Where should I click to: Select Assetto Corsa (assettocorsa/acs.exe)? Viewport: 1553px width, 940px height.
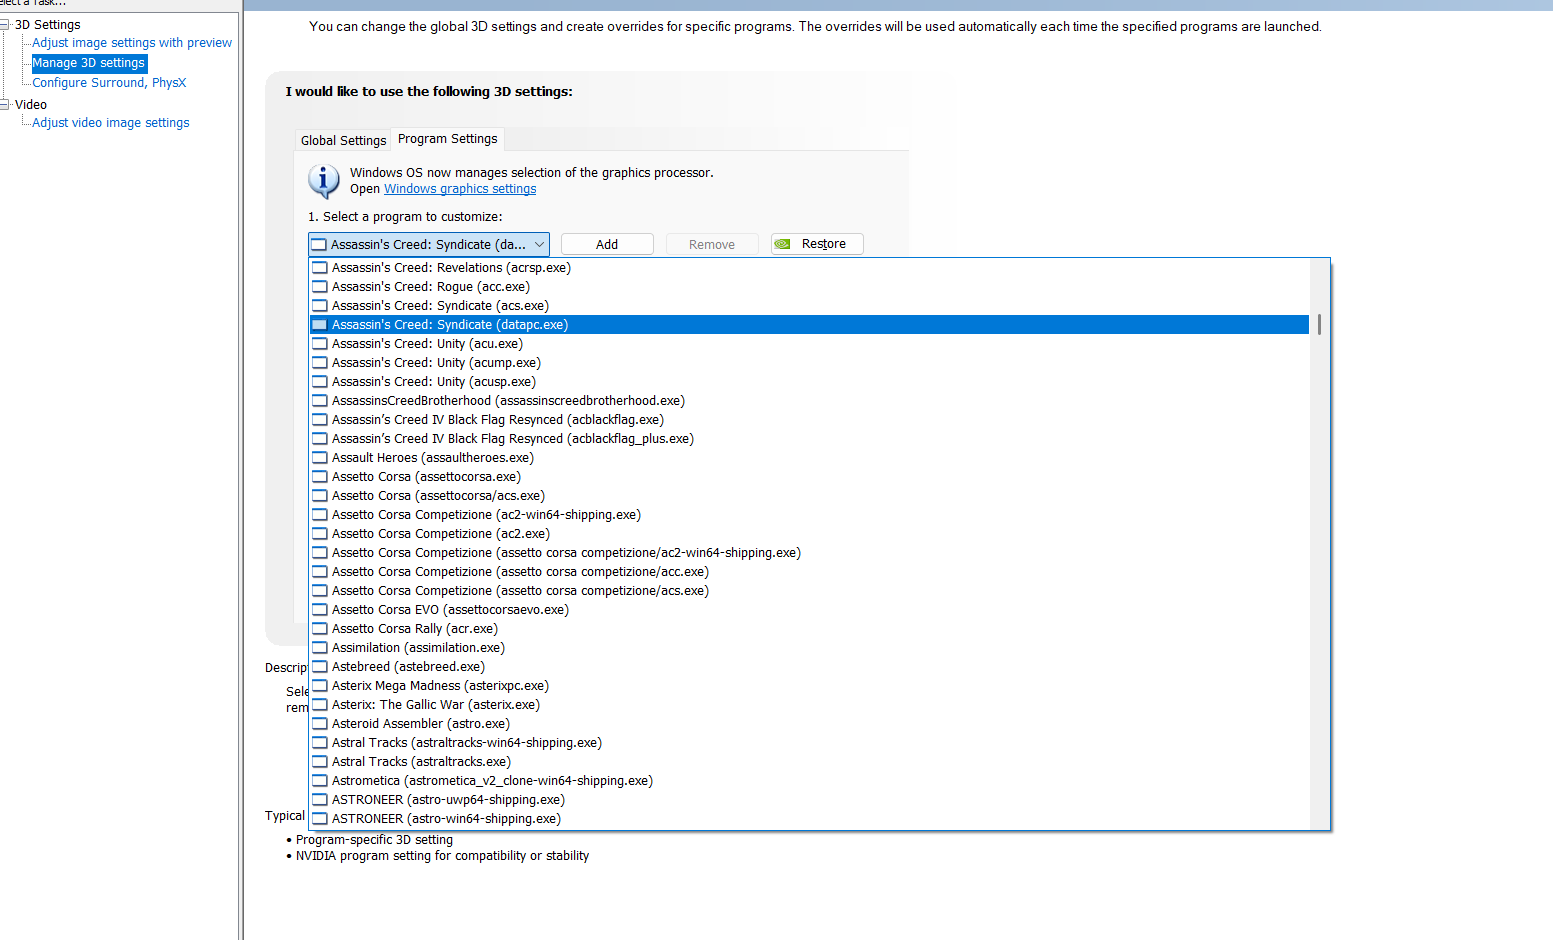(809, 496)
